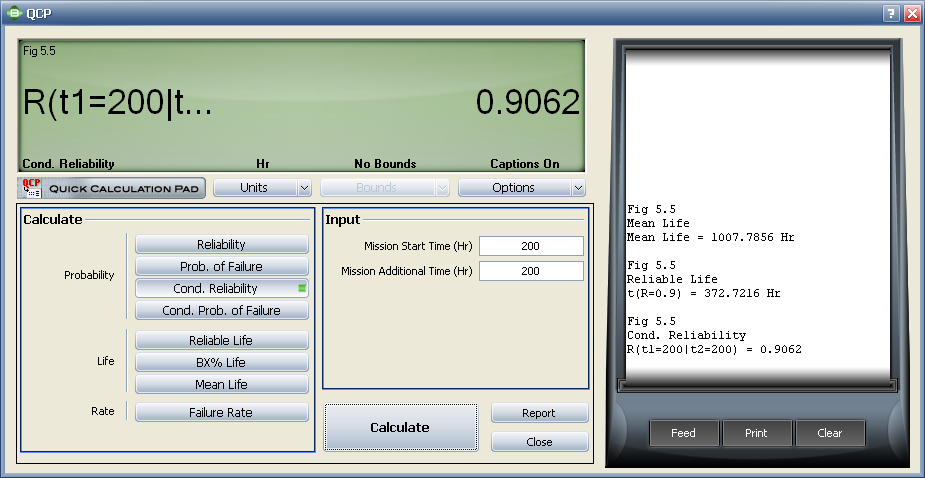This screenshot has height=478, width=925.
Task: Click the R(t1=200|t... display label
Action: (x=117, y=103)
